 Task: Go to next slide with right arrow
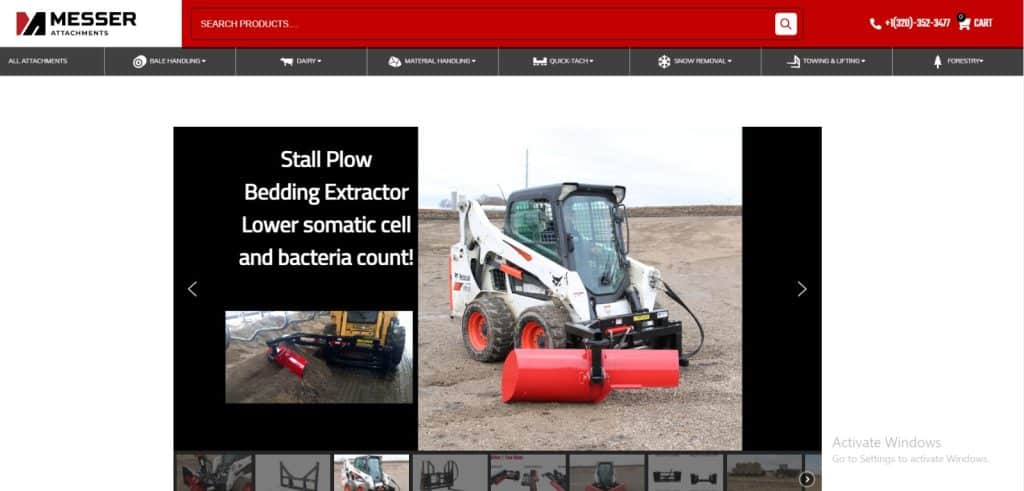pyautogui.click(x=801, y=289)
